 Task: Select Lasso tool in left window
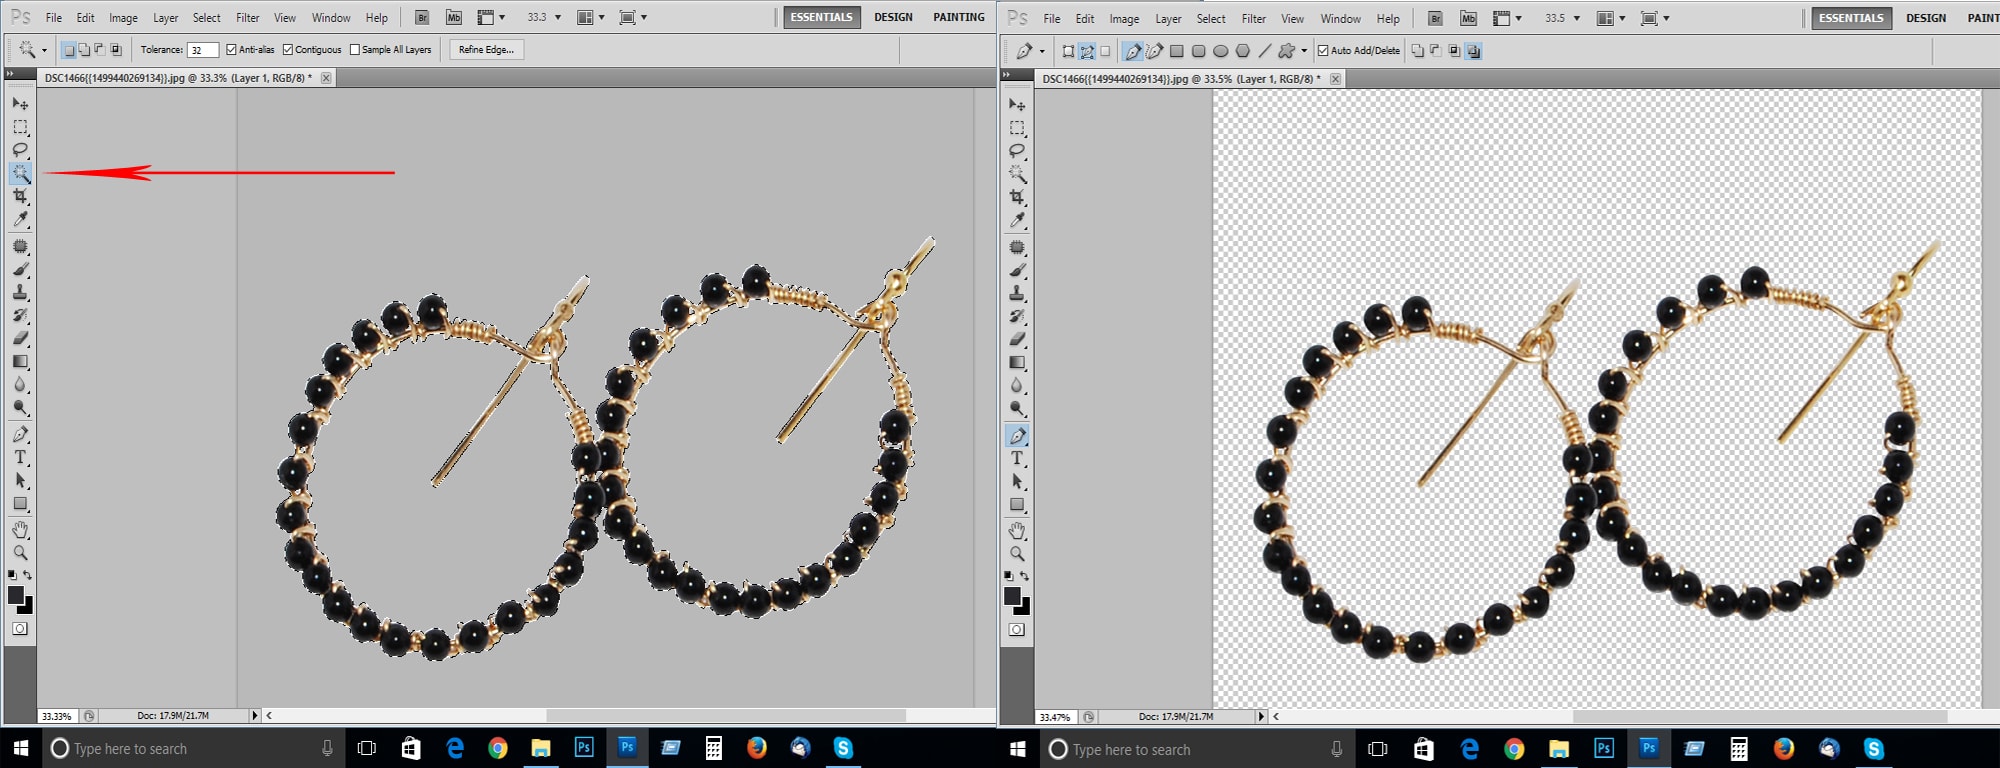(20, 150)
